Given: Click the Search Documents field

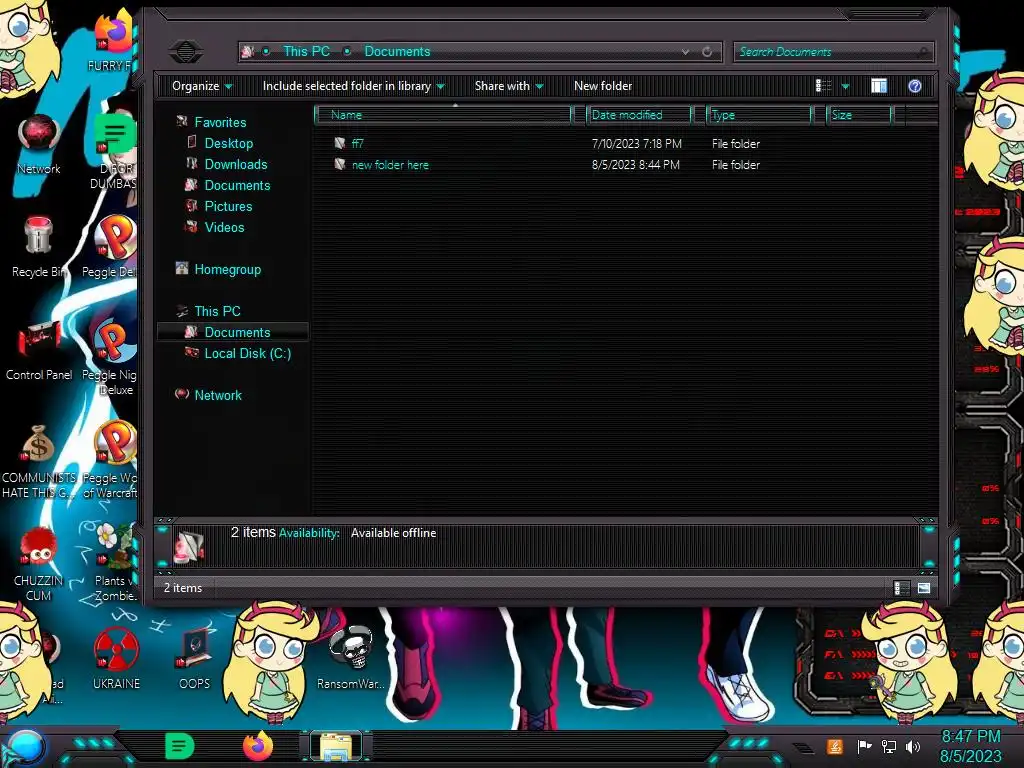Looking at the screenshot, I should [x=833, y=52].
